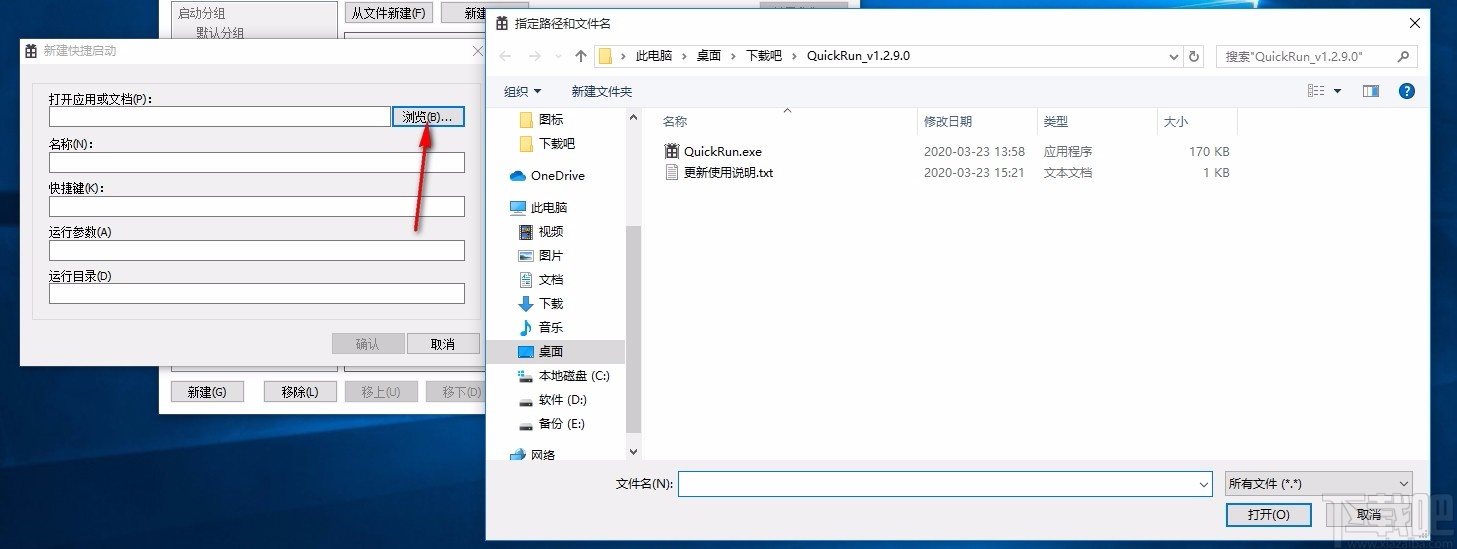The width and height of the screenshot is (1457, 549).
Task: Expand the view options dropdown arrow
Action: click(x=1337, y=92)
